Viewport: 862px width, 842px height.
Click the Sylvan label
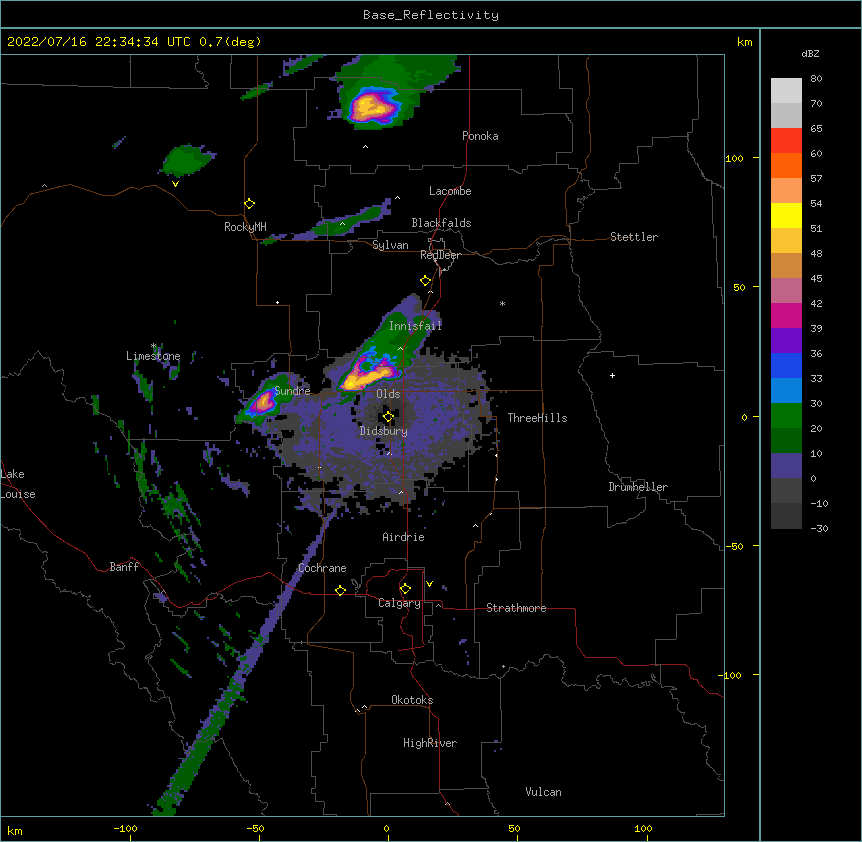(x=390, y=245)
